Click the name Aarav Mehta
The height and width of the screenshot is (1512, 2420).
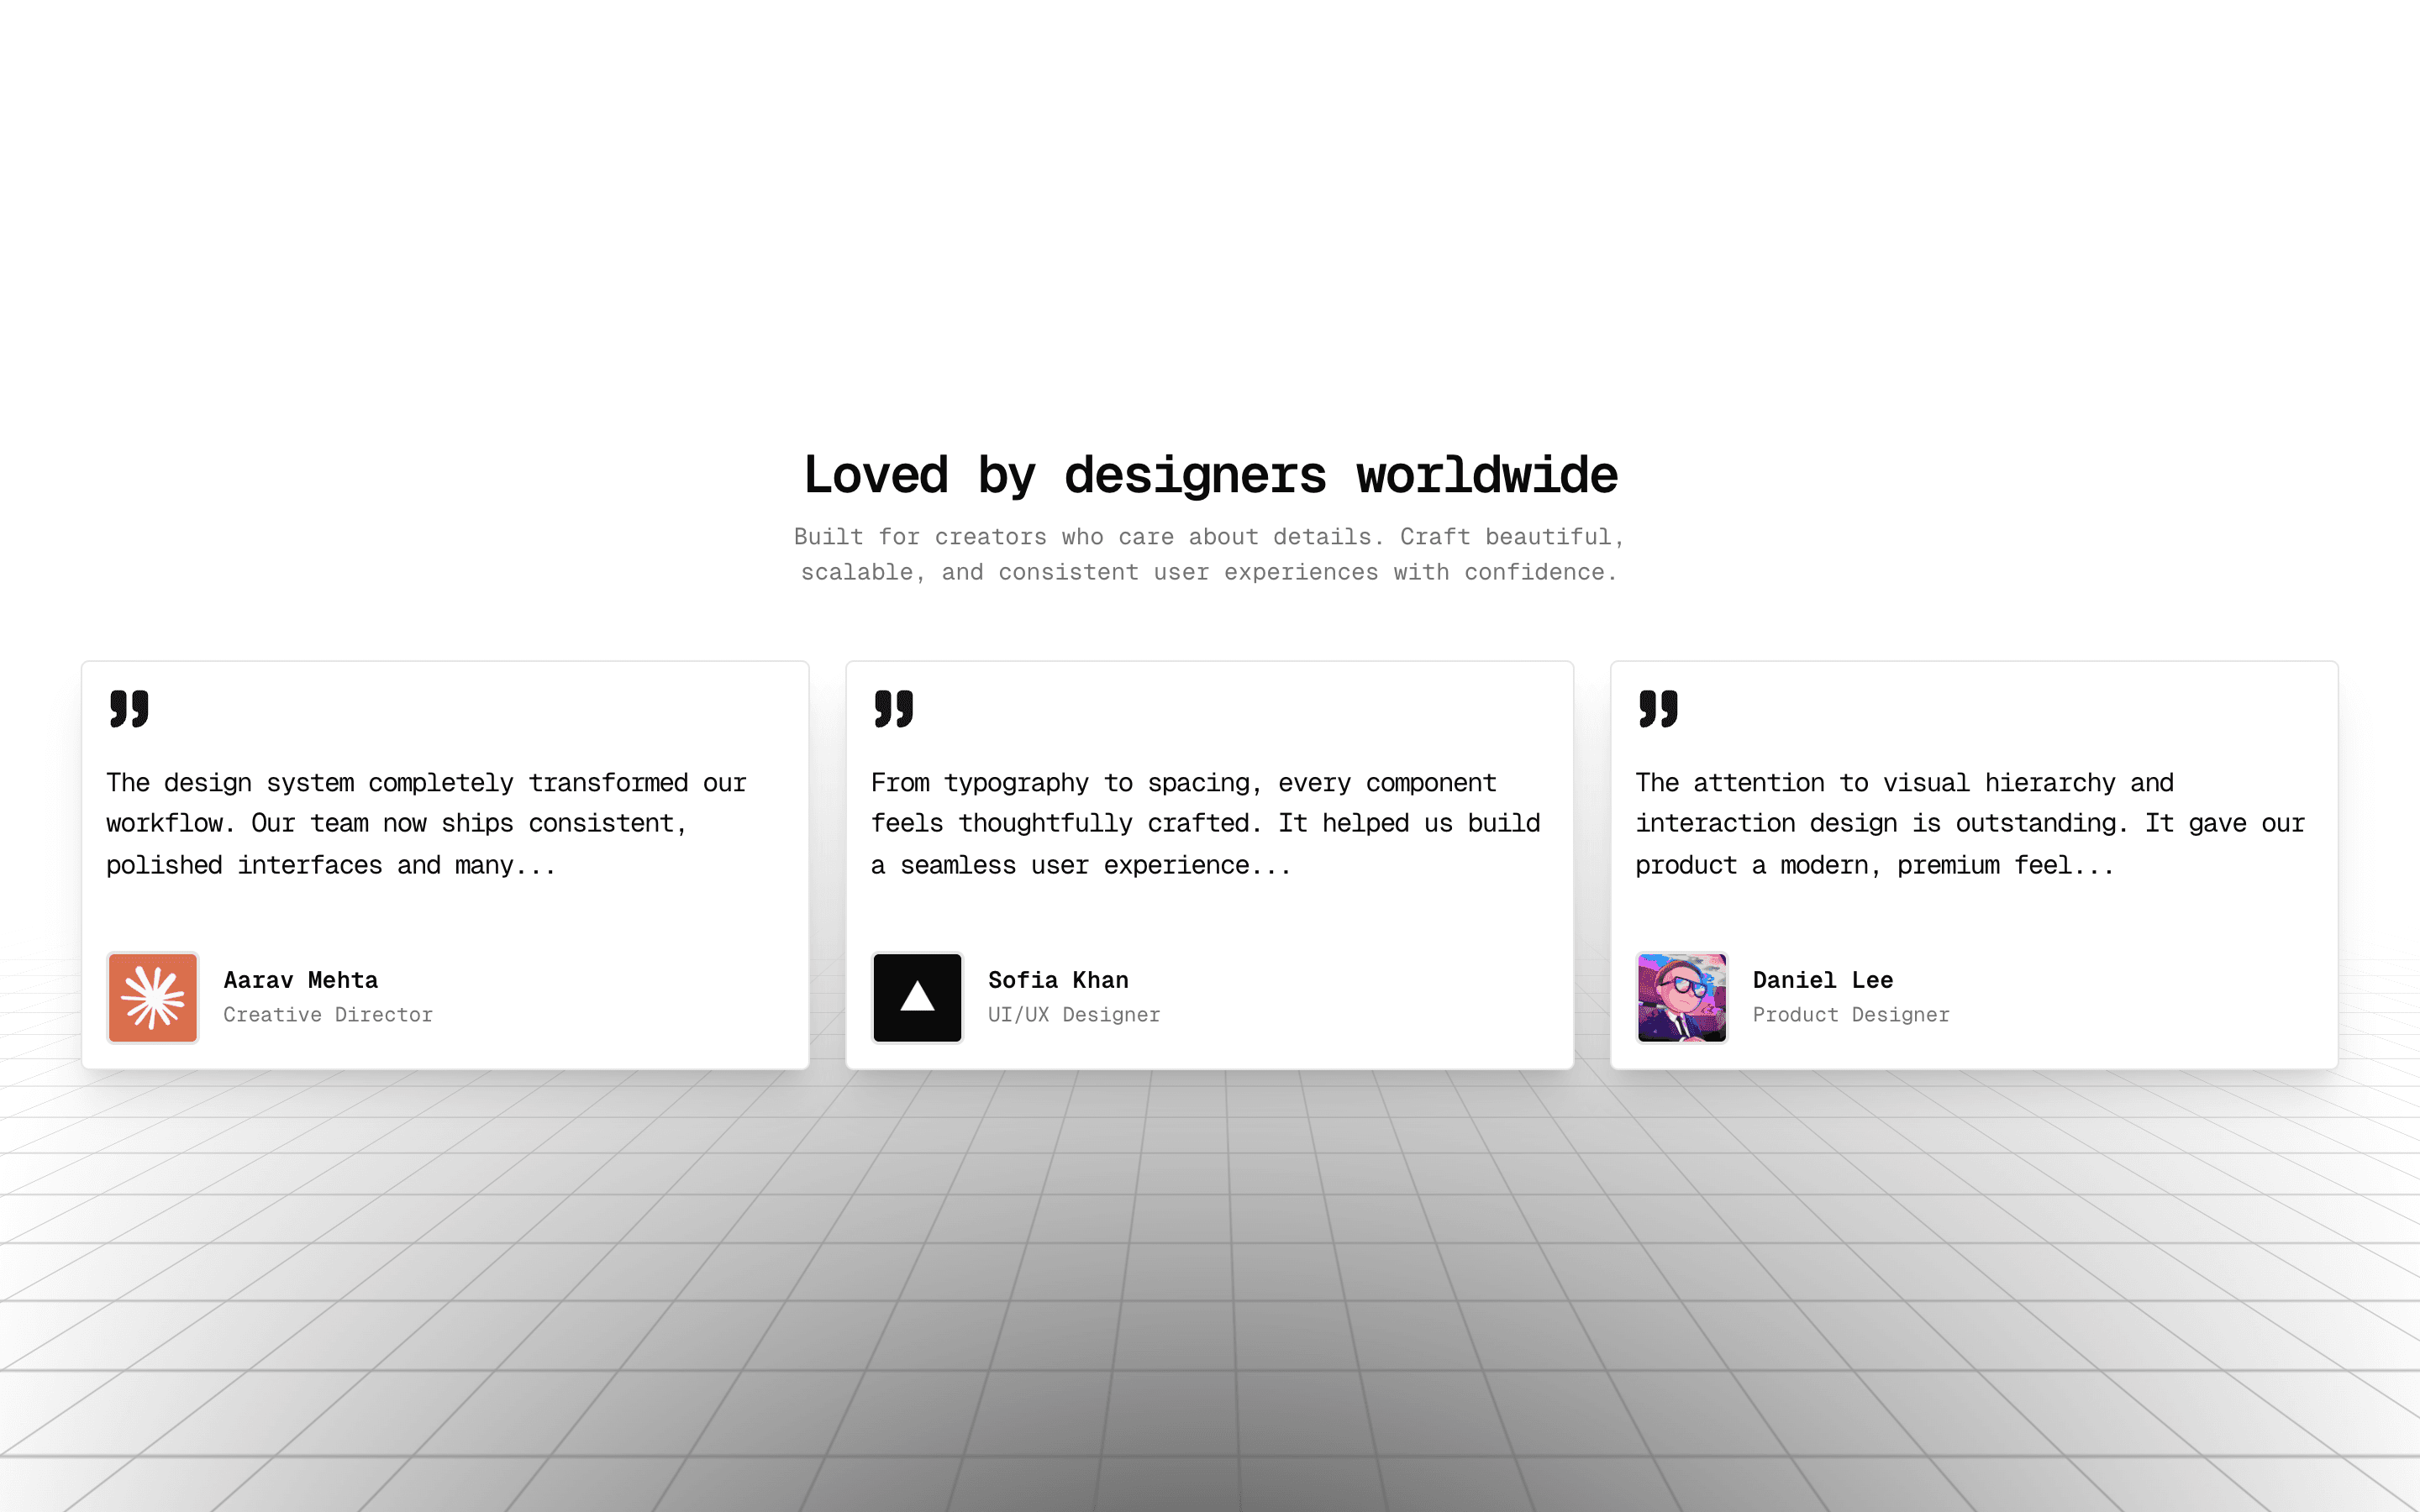(x=300, y=980)
